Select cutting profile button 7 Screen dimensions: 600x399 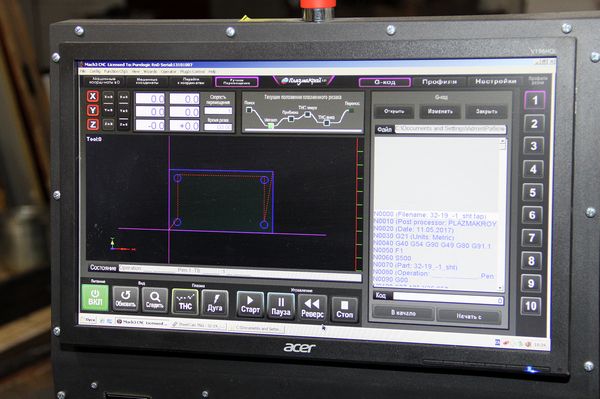(x=532, y=238)
